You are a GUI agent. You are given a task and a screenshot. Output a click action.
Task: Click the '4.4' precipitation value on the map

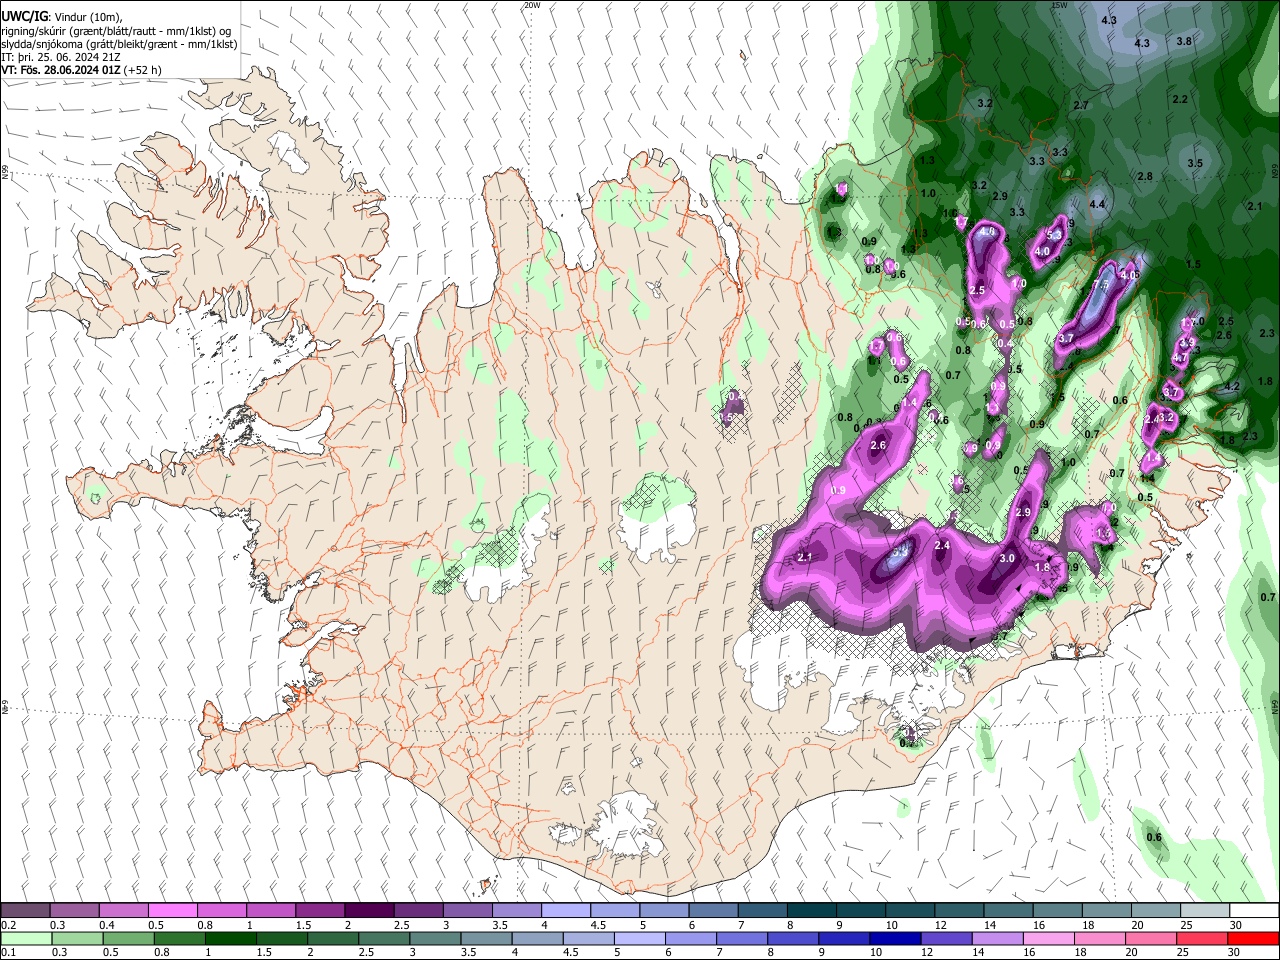1097,205
